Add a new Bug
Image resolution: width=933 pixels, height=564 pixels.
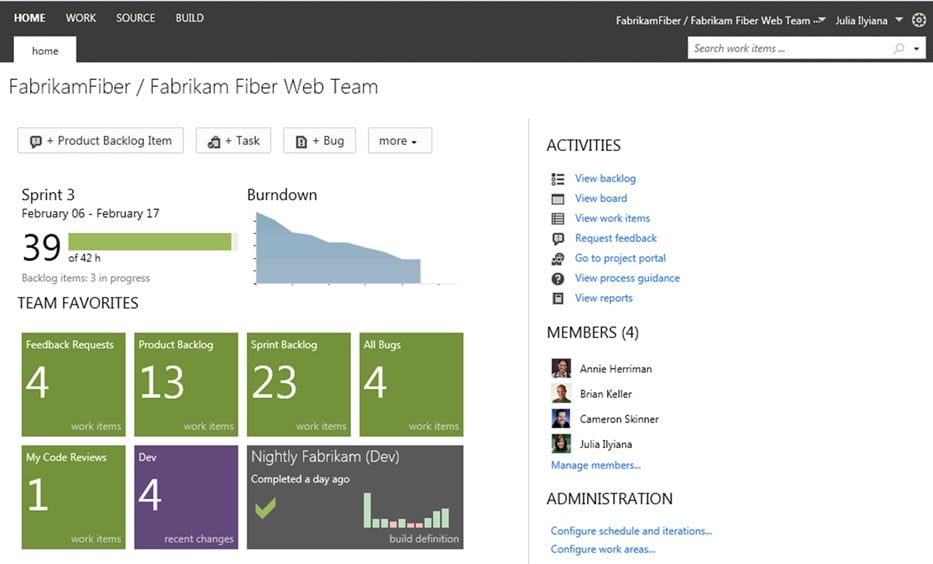(320, 140)
